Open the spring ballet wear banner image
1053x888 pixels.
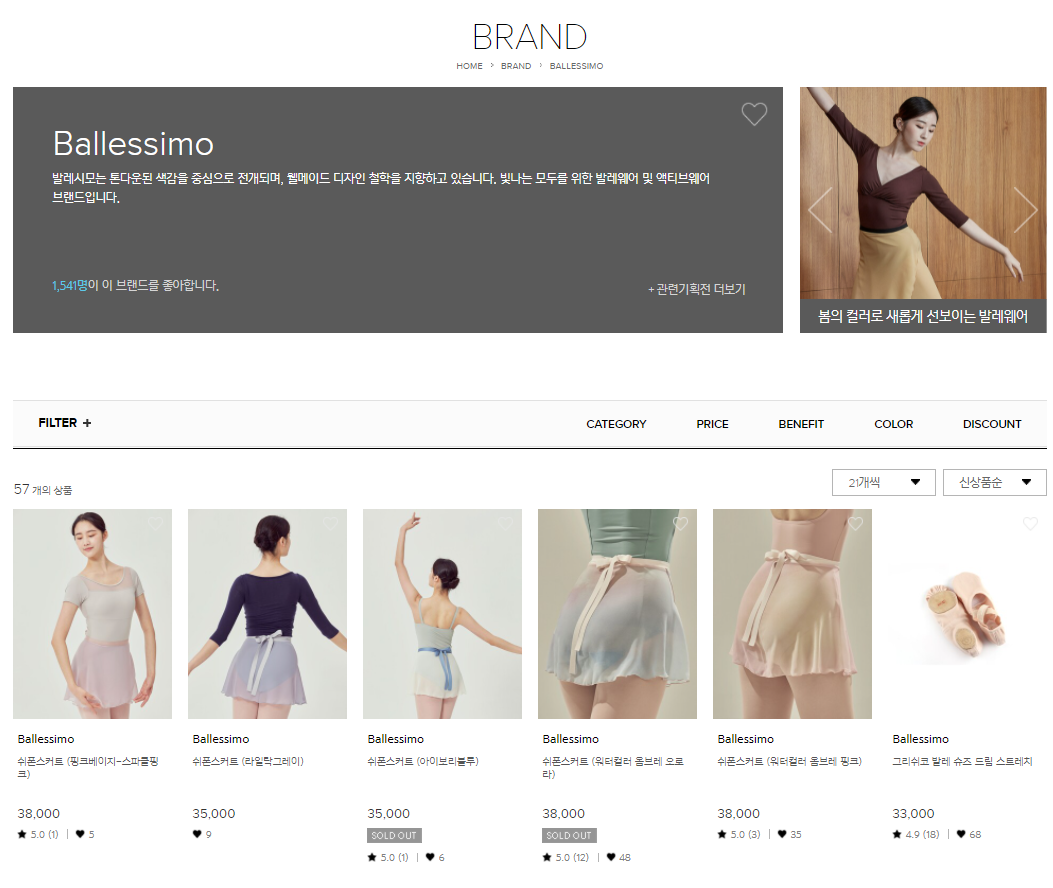pyautogui.click(x=923, y=193)
